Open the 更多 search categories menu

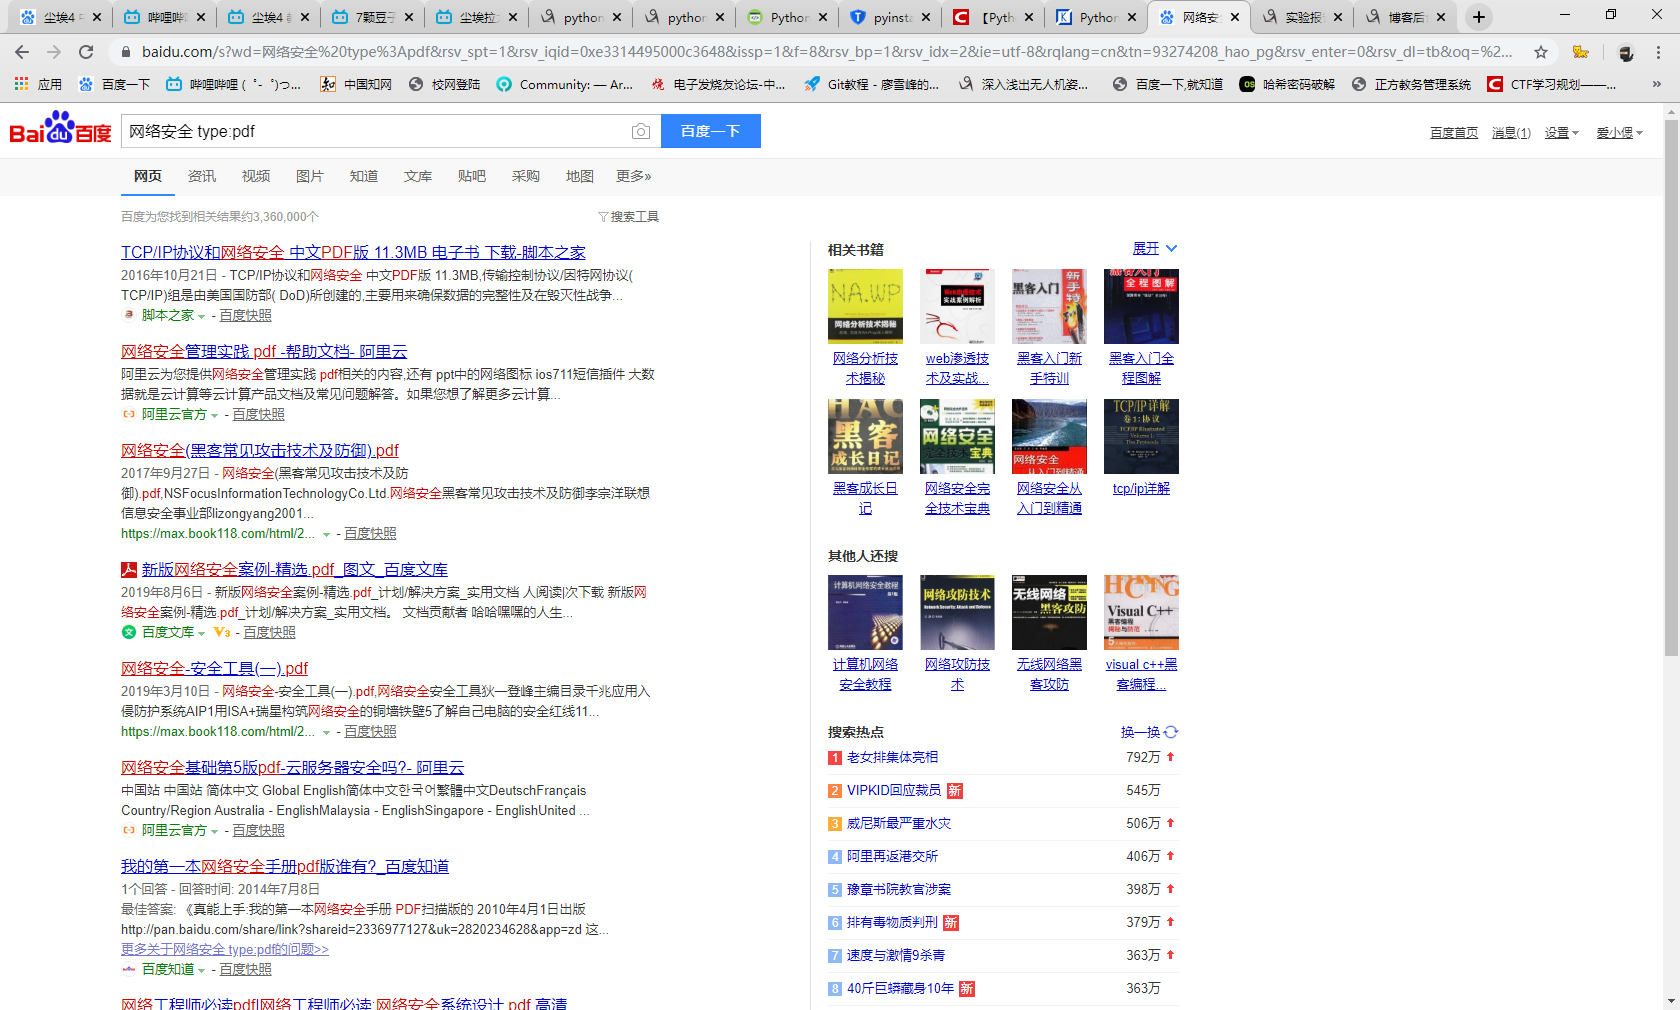pyautogui.click(x=634, y=176)
